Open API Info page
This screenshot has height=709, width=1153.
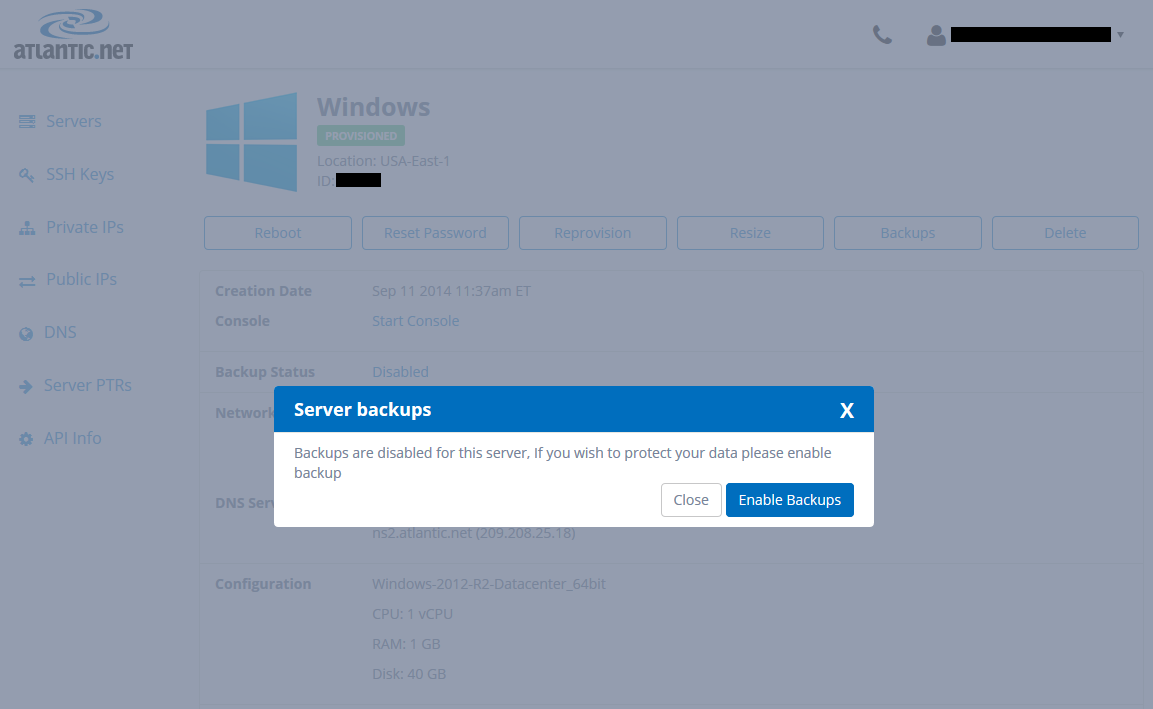click(x=73, y=438)
